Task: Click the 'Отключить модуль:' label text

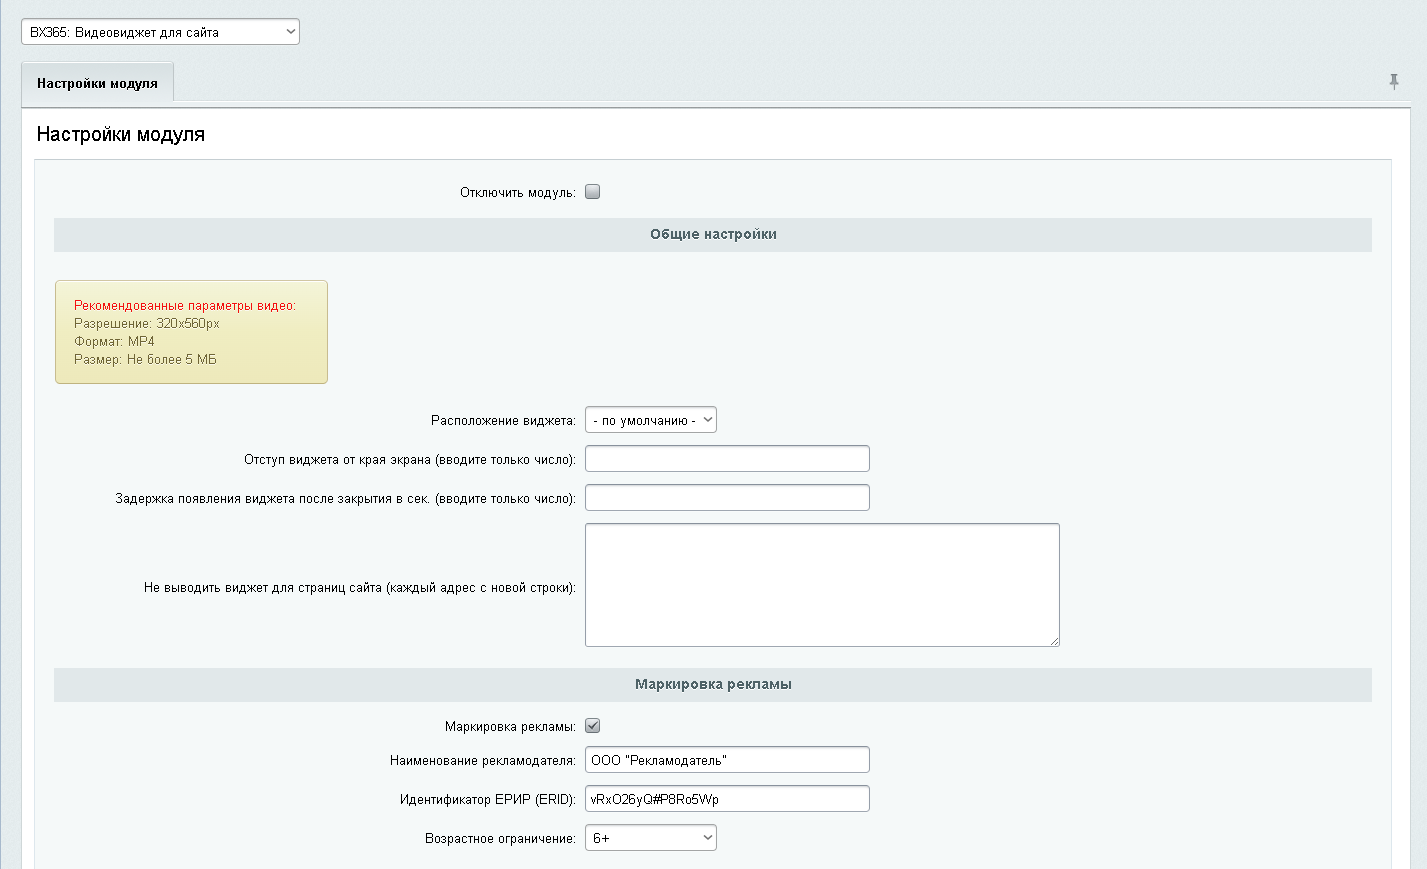Action: (x=517, y=192)
